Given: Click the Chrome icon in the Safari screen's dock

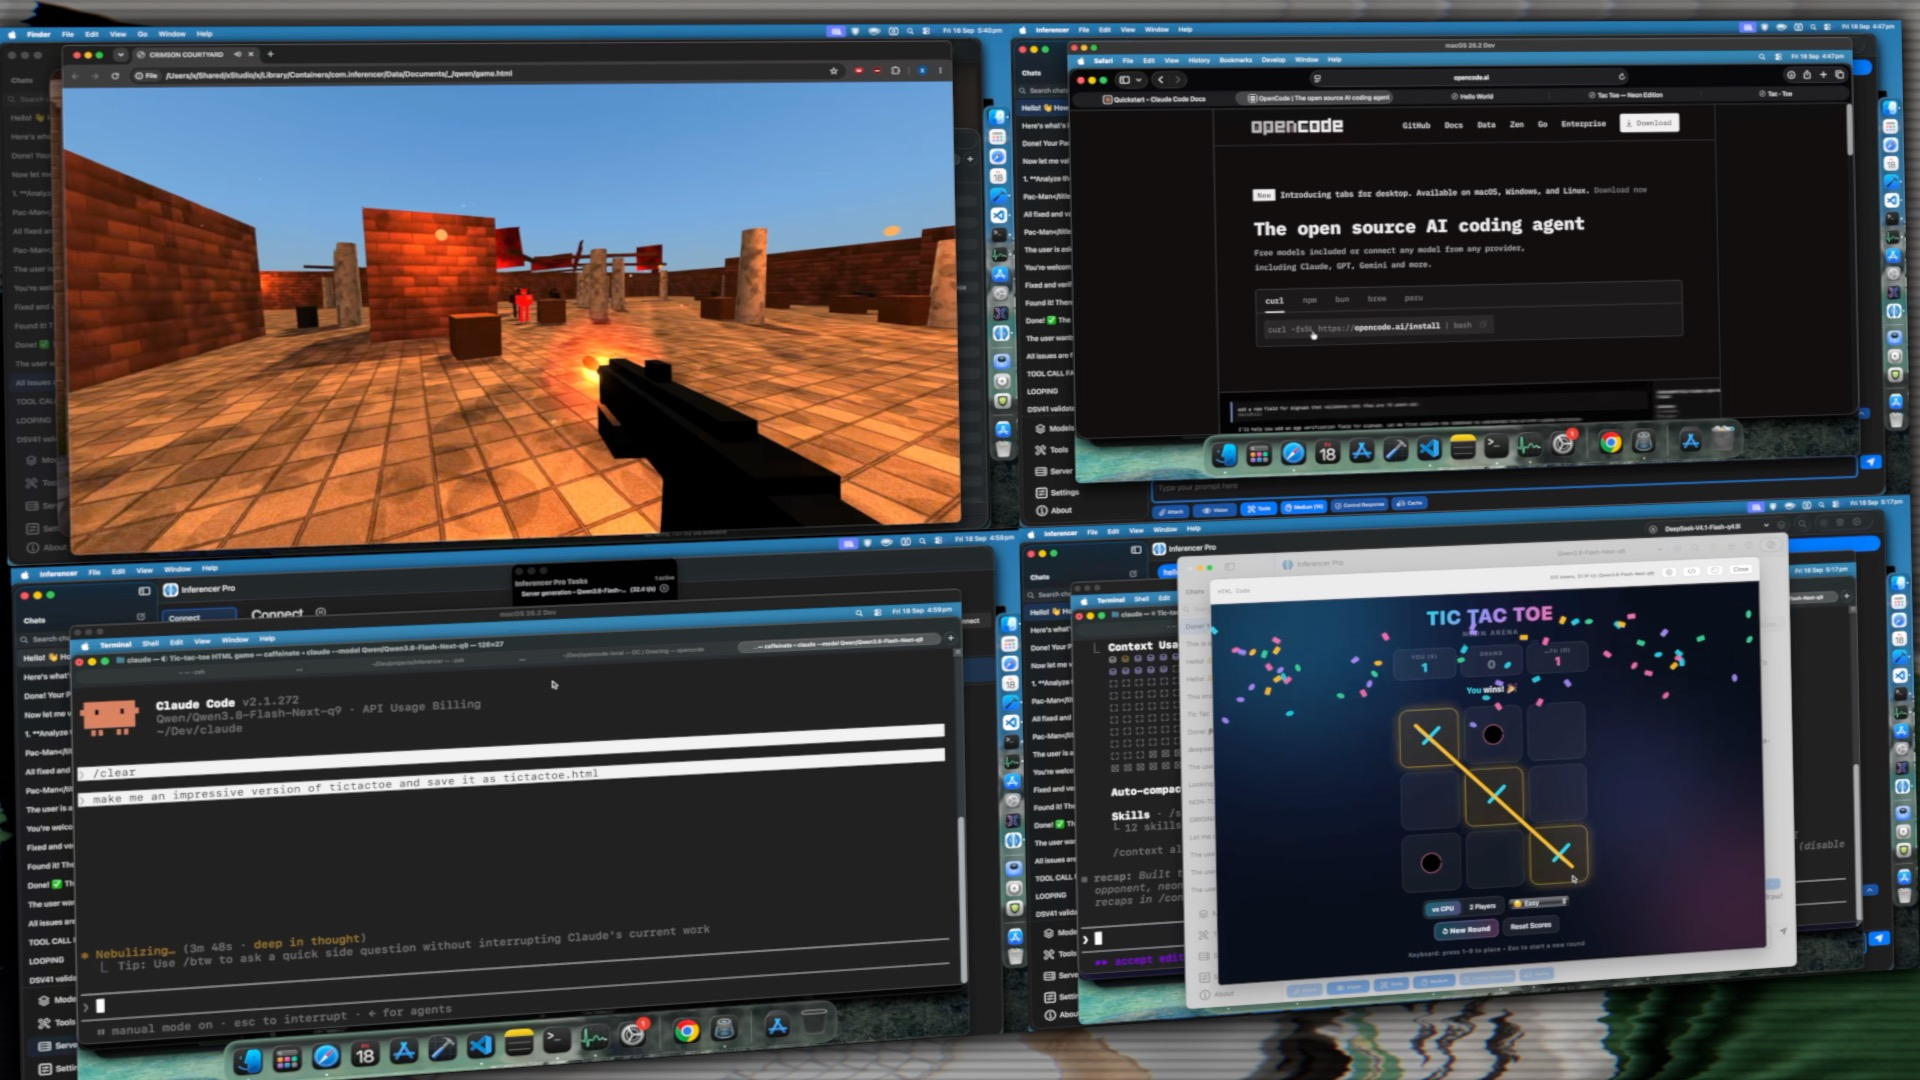Looking at the screenshot, I should (x=1610, y=443).
